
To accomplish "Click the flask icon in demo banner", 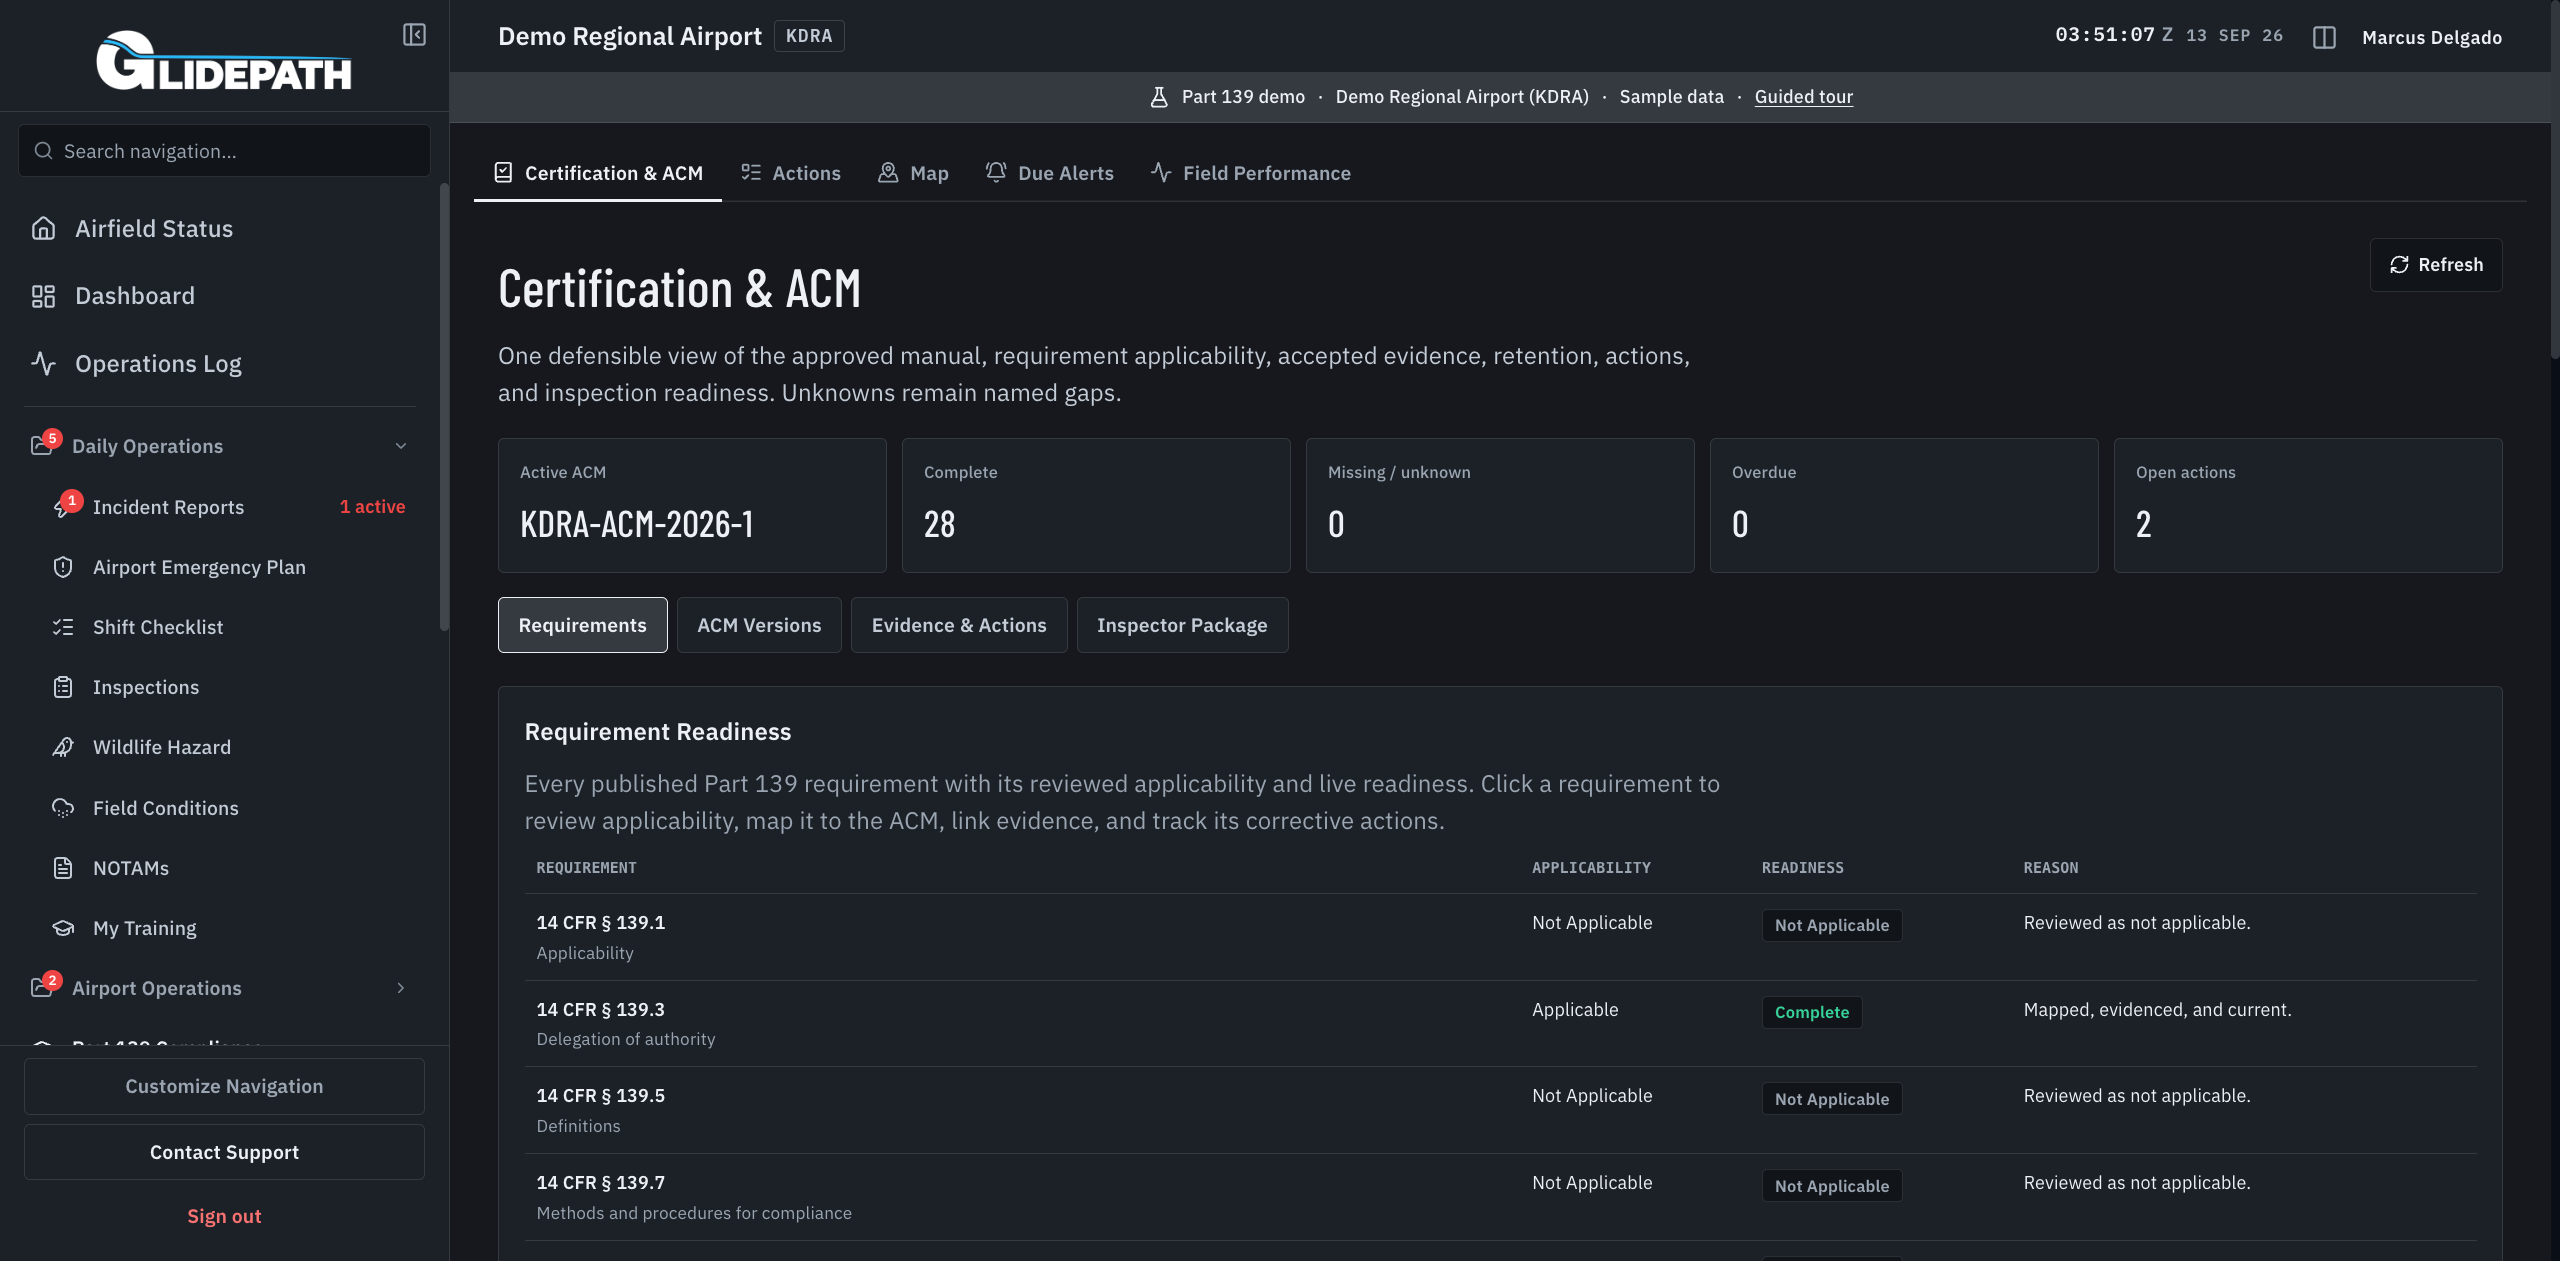I will click(1159, 97).
